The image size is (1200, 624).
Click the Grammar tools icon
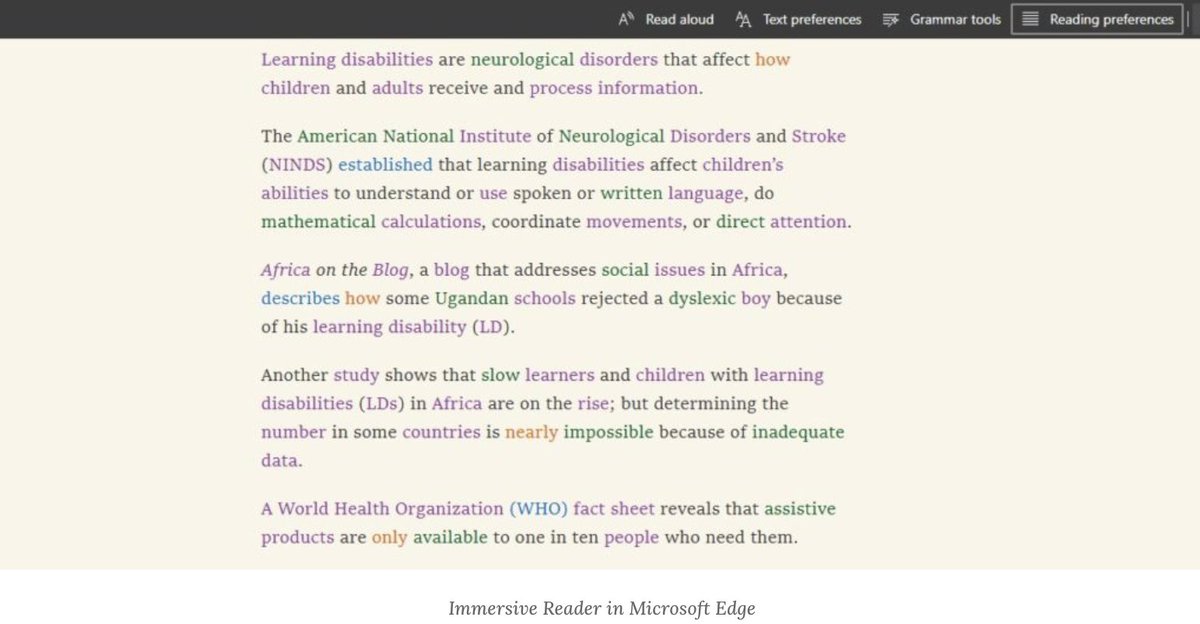[x=890, y=19]
